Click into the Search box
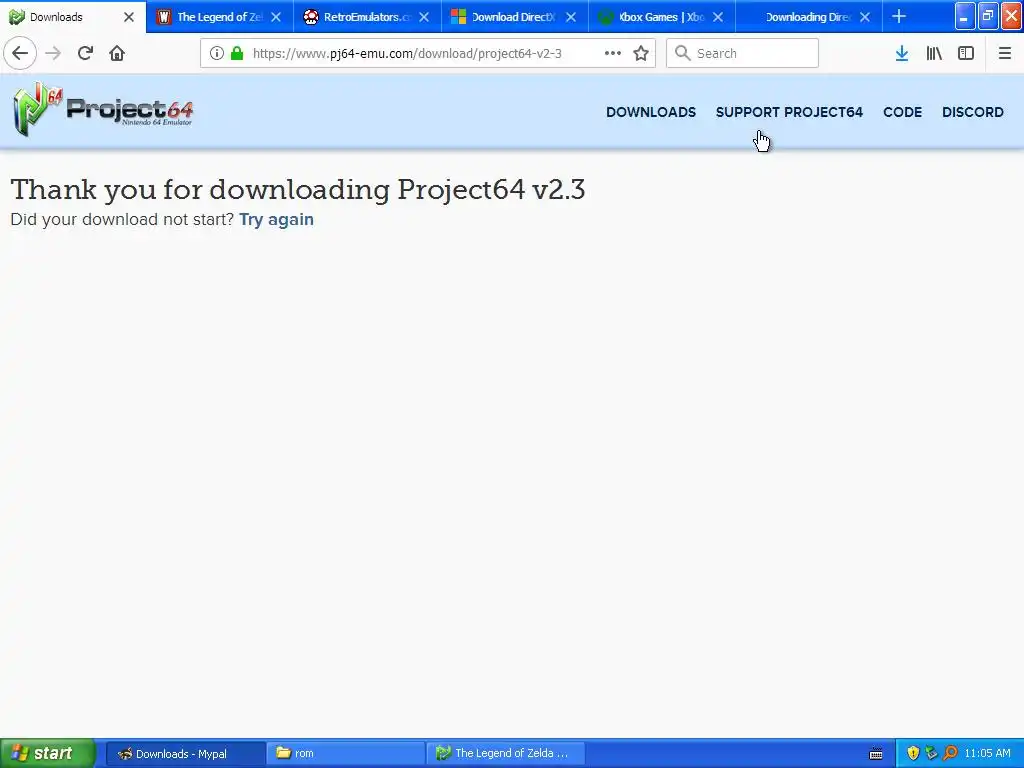 pyautogui.click(x=742, y=53)
